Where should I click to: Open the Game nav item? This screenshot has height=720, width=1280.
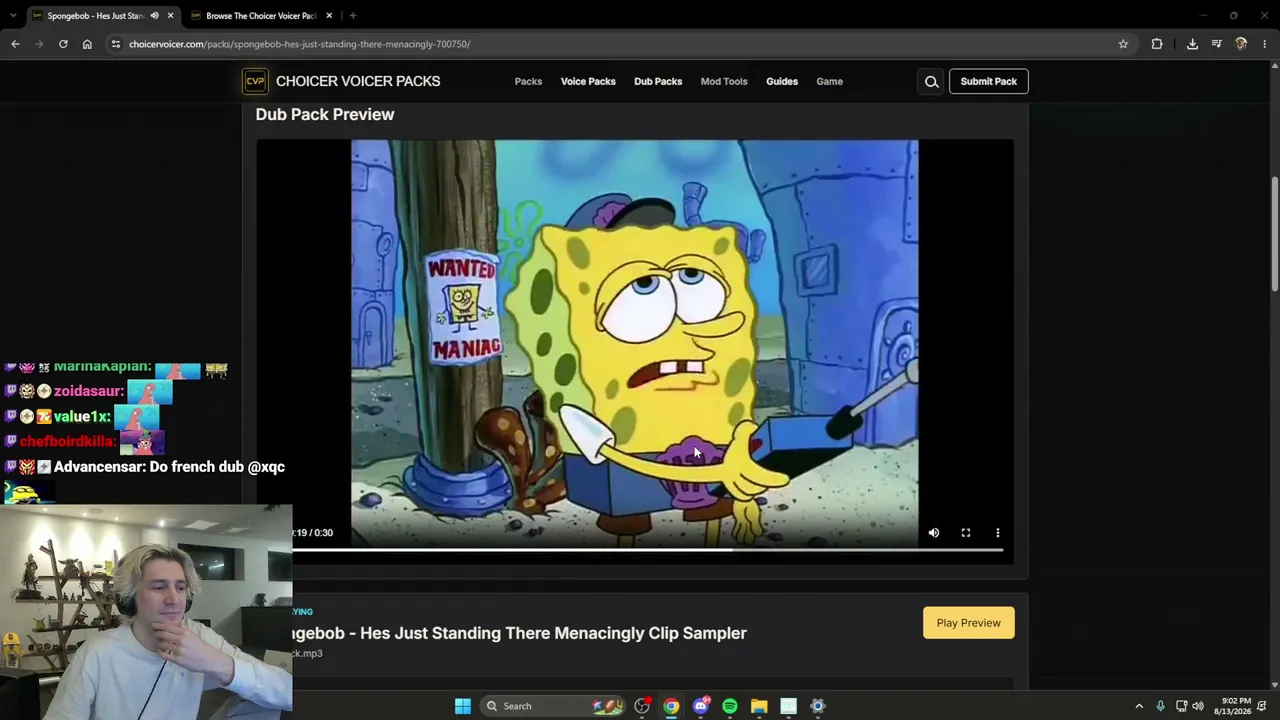[829, 82]
